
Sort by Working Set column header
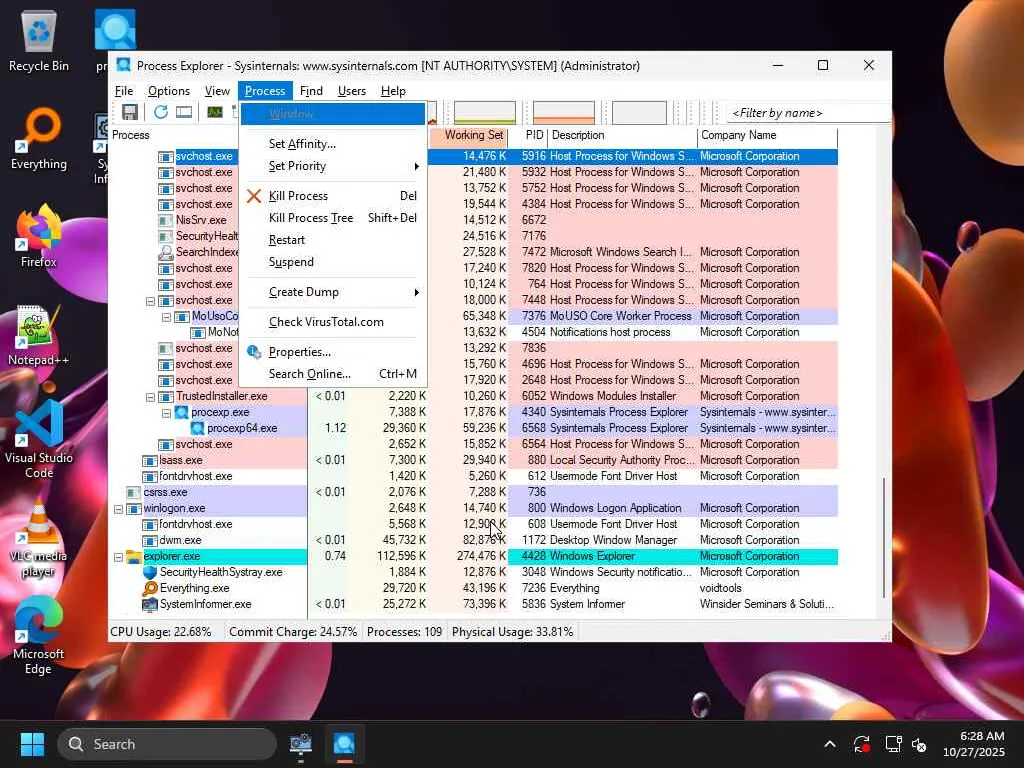pyautogui.click(x=468, y=135)
